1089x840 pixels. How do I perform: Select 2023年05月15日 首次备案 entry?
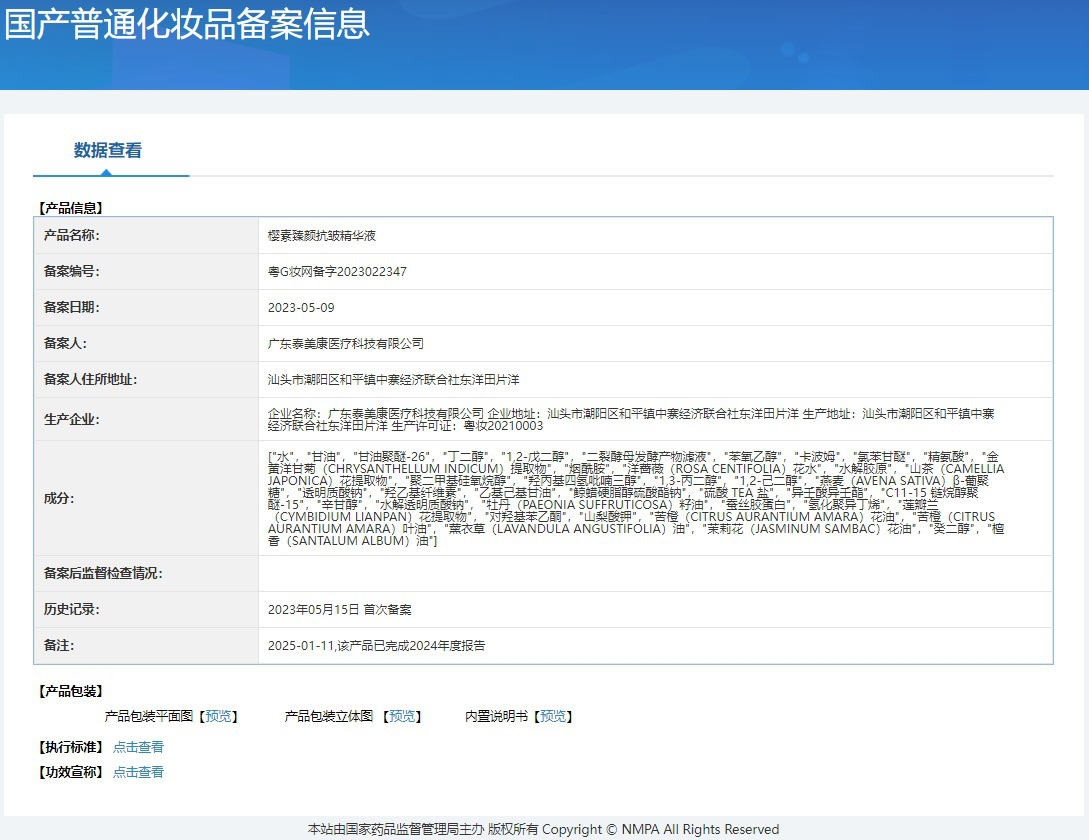tap(340, 609)
